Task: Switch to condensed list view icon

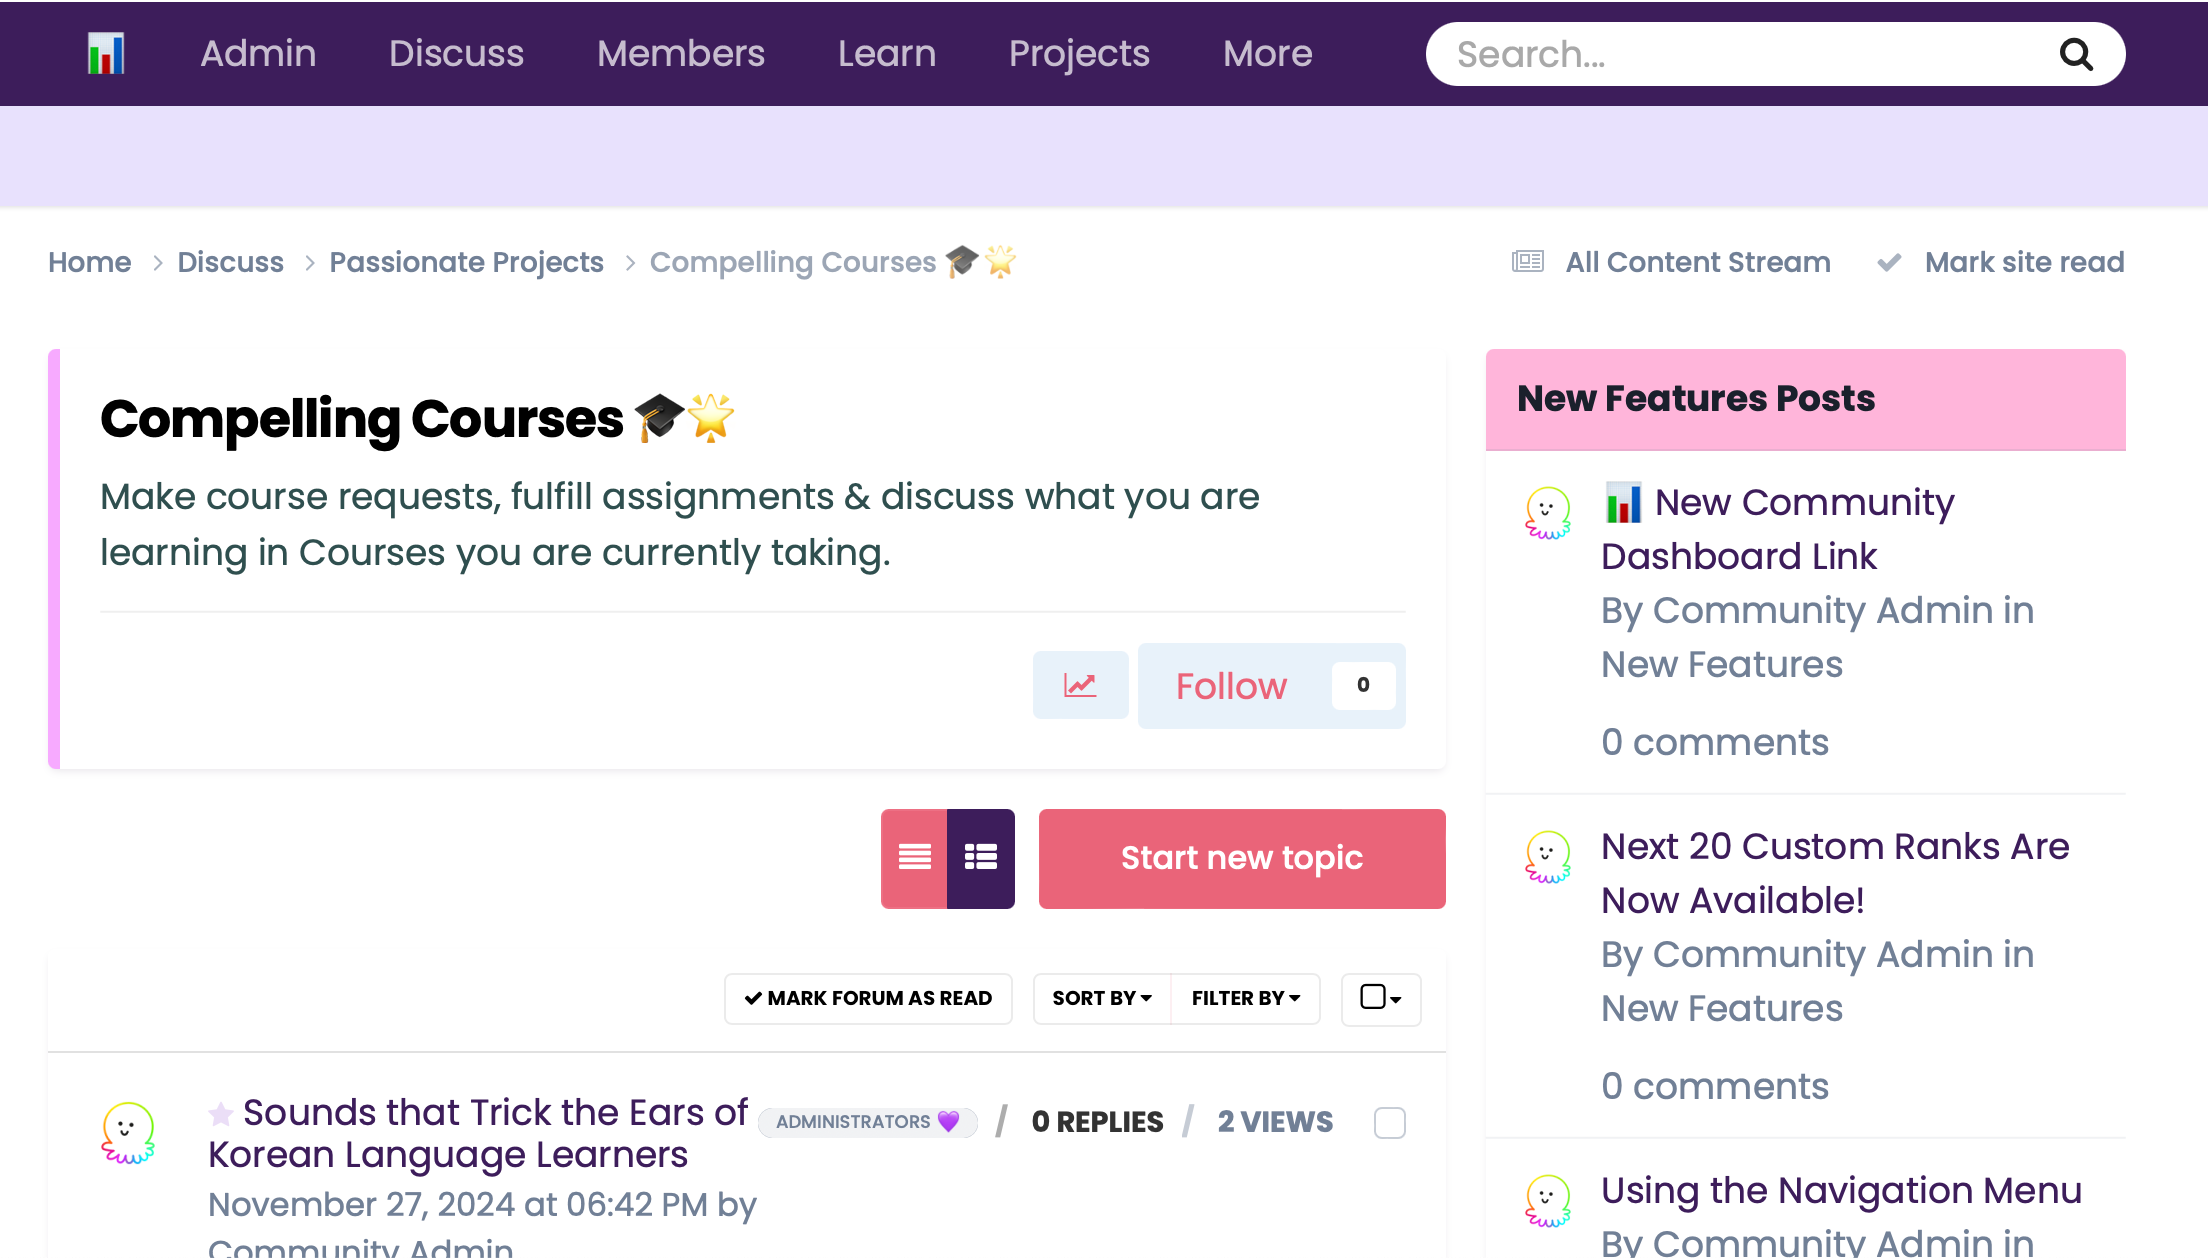Action: click(x=914, y=858)
